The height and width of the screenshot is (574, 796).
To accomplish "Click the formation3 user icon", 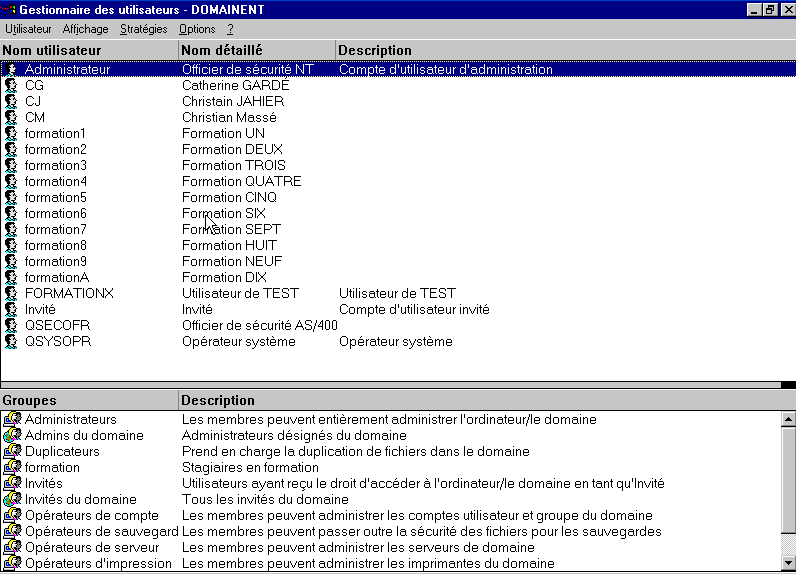I will click(11, 165).
